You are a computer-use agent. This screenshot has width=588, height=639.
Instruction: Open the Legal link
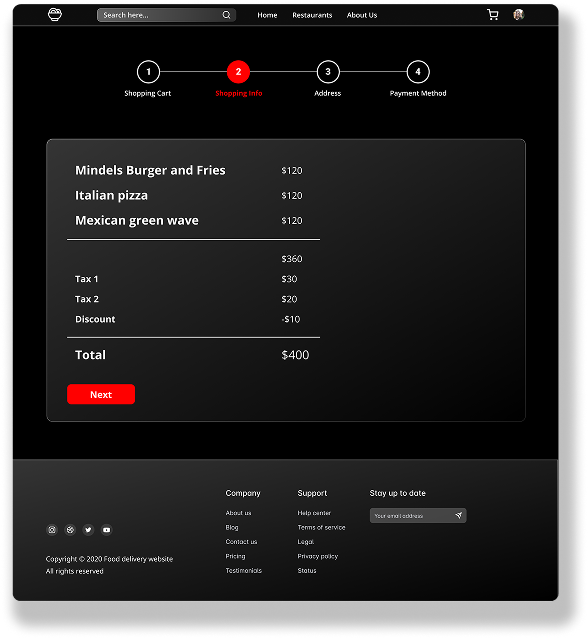[306, 542]
